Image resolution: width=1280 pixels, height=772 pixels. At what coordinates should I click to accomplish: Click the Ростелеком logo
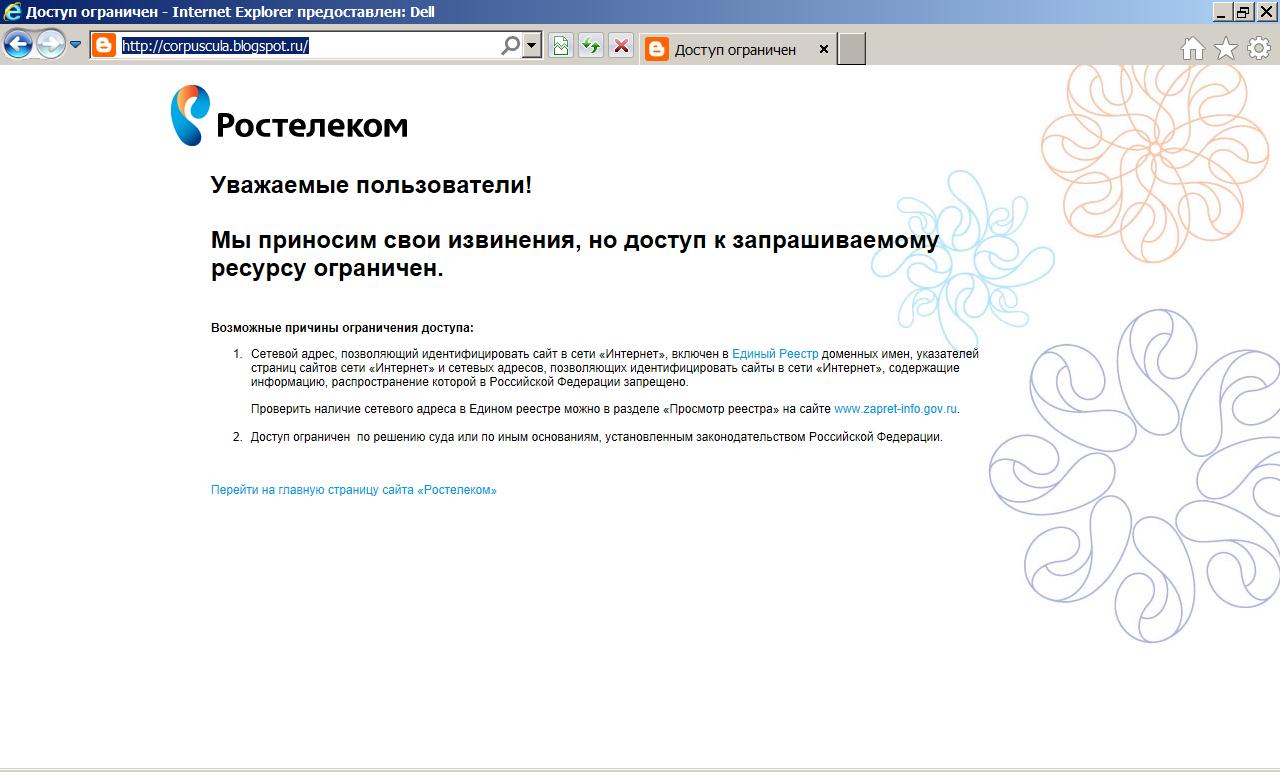289,116
